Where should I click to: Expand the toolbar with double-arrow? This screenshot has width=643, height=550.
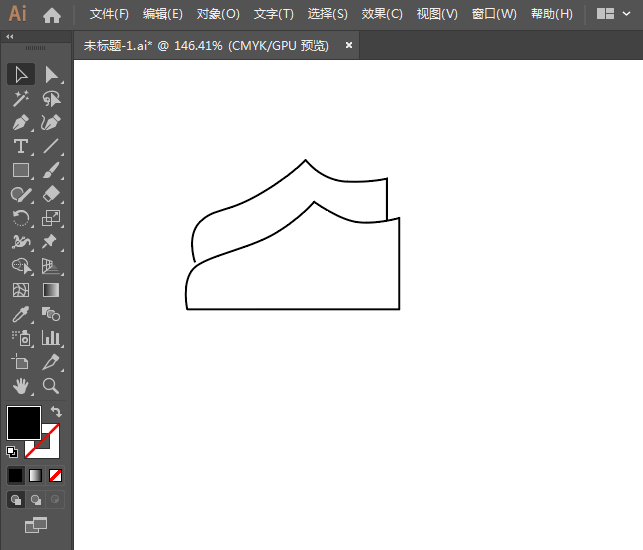coord(10,36)
